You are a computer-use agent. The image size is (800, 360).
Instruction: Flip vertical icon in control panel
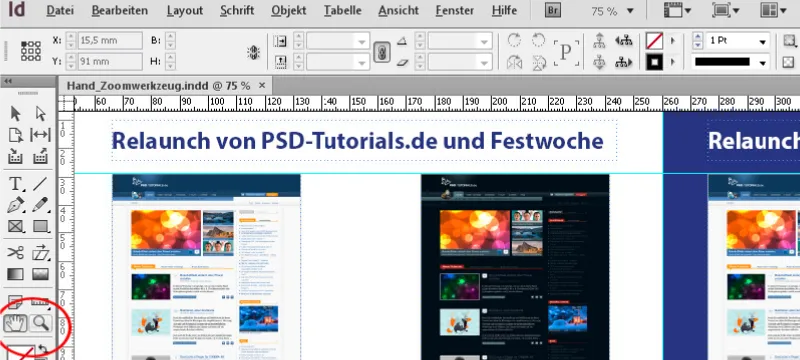(x=539, y=63)
